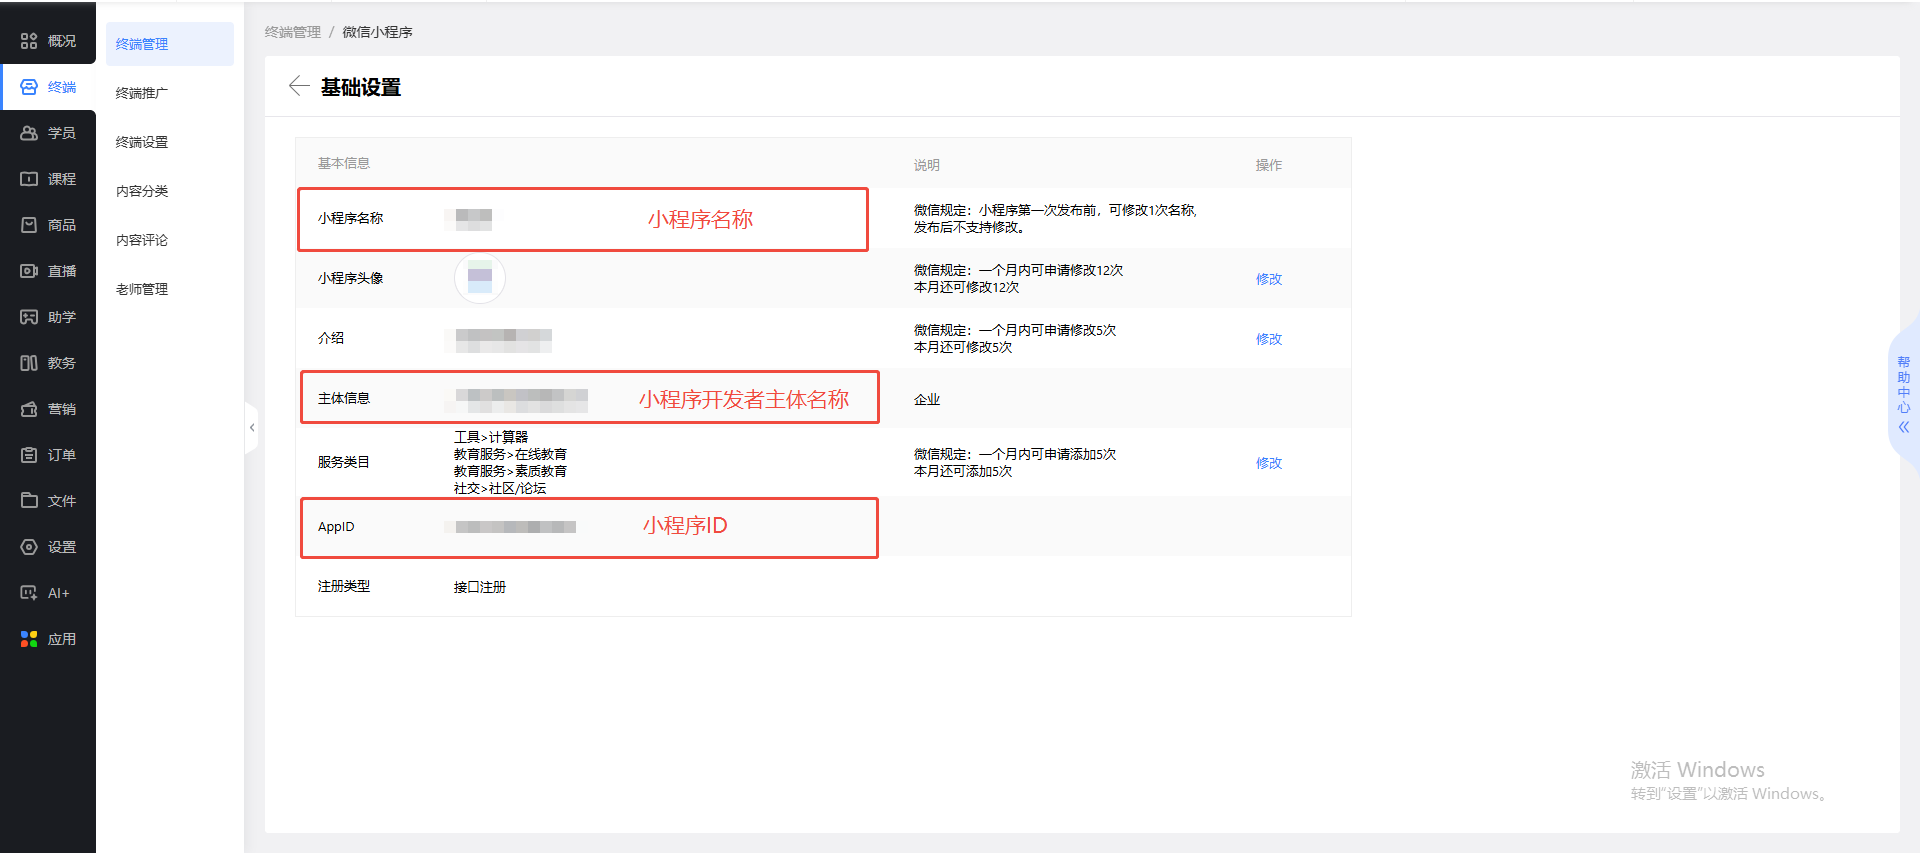
Task: Go to 商品 products in sidebar
Action: tap(29, 225)
